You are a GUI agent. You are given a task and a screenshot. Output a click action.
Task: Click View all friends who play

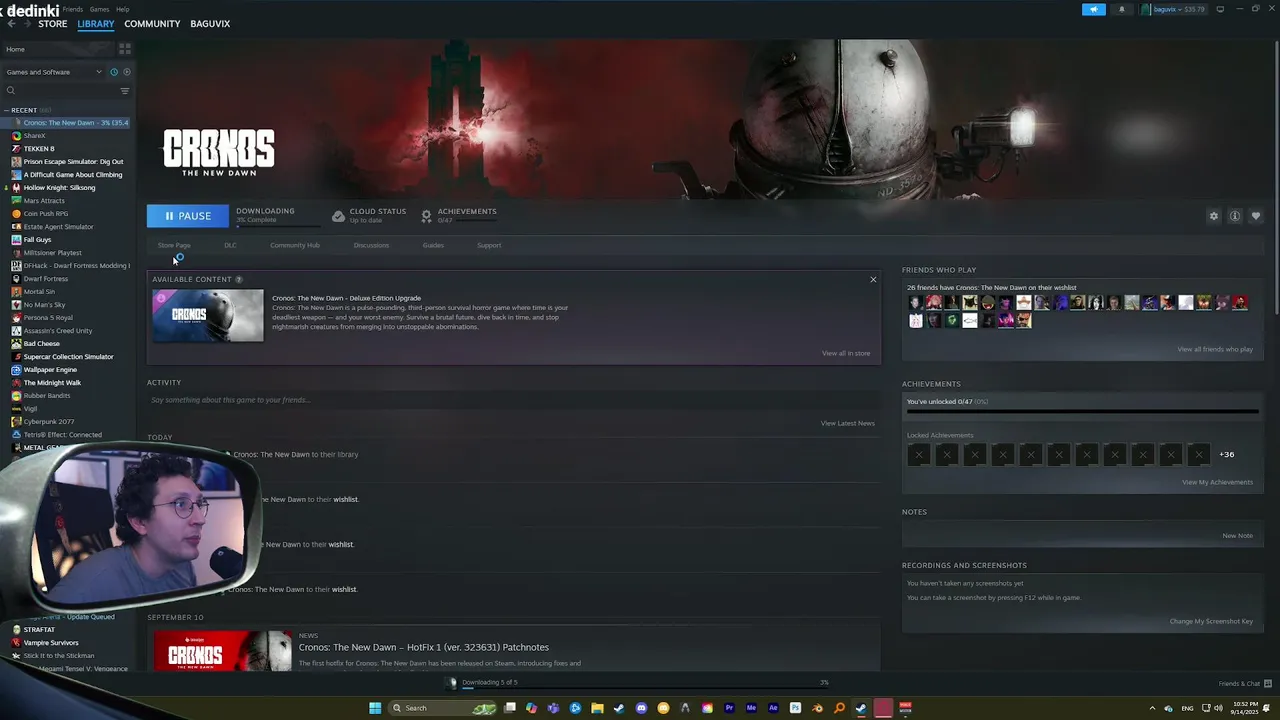click(1215, 349)
